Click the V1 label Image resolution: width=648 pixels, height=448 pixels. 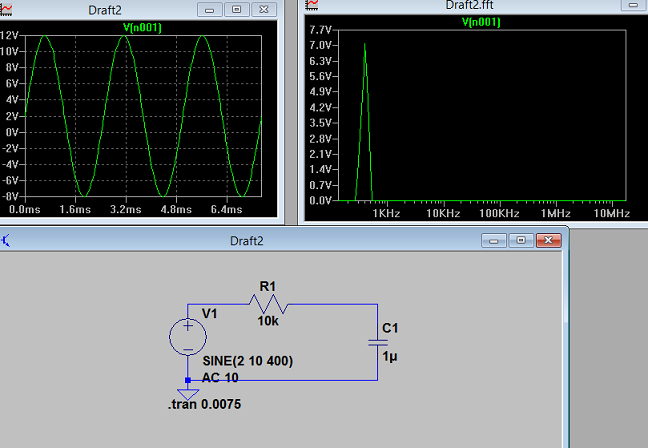[x=210, y=314]
